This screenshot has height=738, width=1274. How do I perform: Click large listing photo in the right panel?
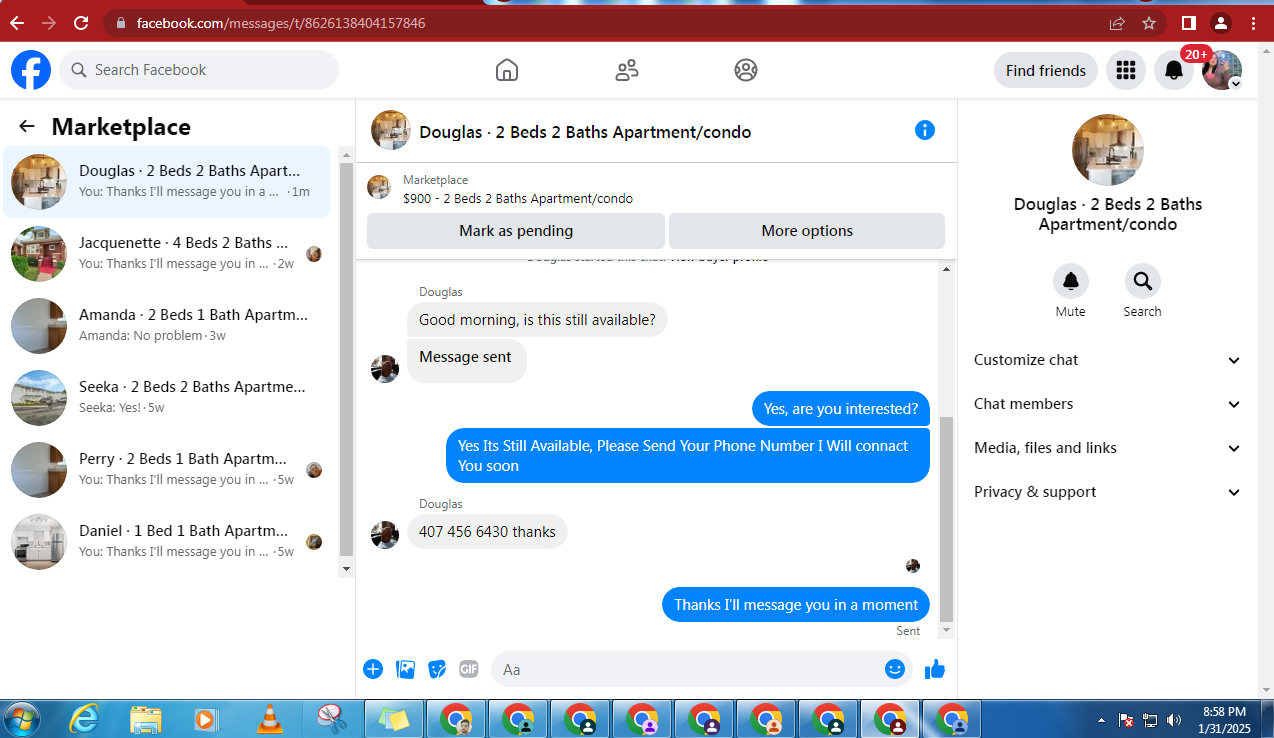pos(1108,150)
